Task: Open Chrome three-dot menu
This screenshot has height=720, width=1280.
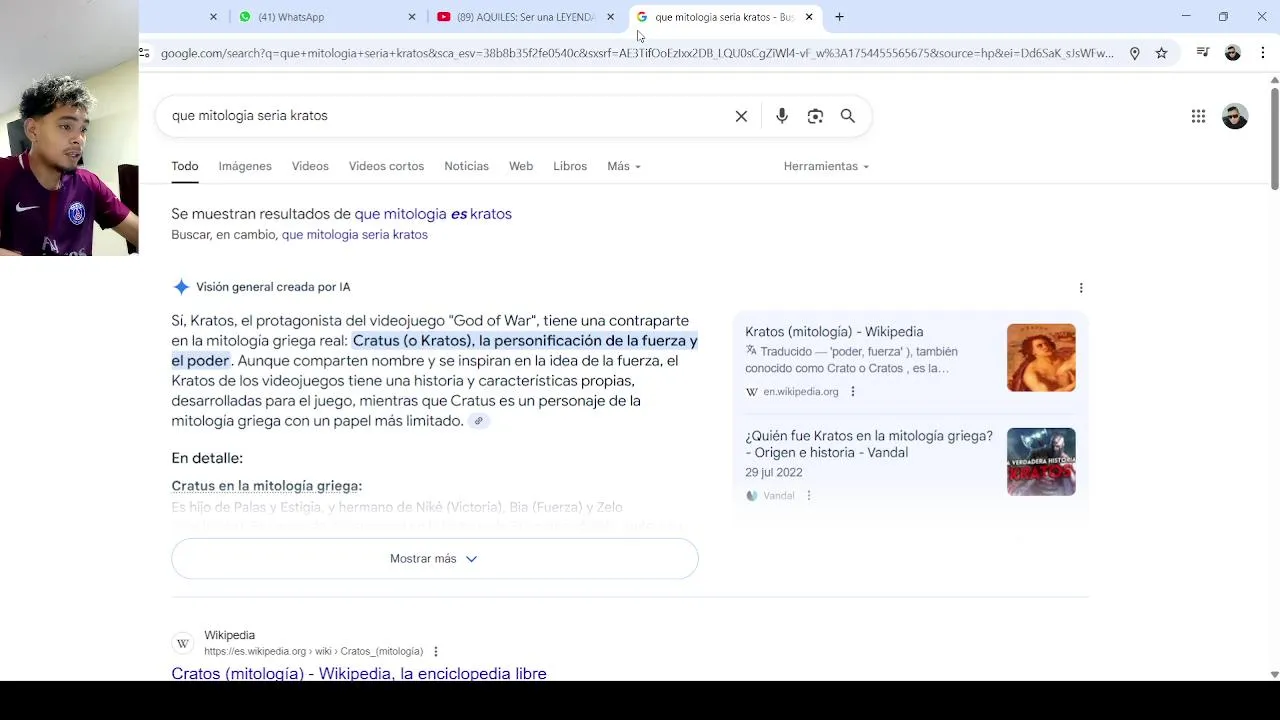Action: tap(1263, 53)
